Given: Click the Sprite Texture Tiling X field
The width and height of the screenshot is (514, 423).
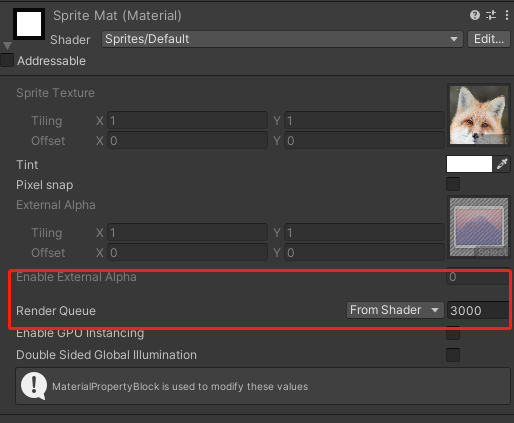Looking at the screenshot, I should pyautogui.click(x=187, y=120).
